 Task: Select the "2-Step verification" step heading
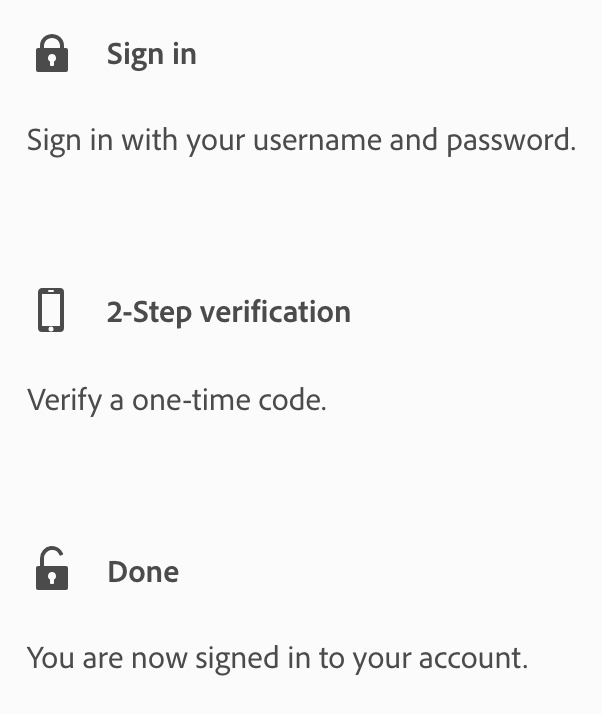coord(228,312)
